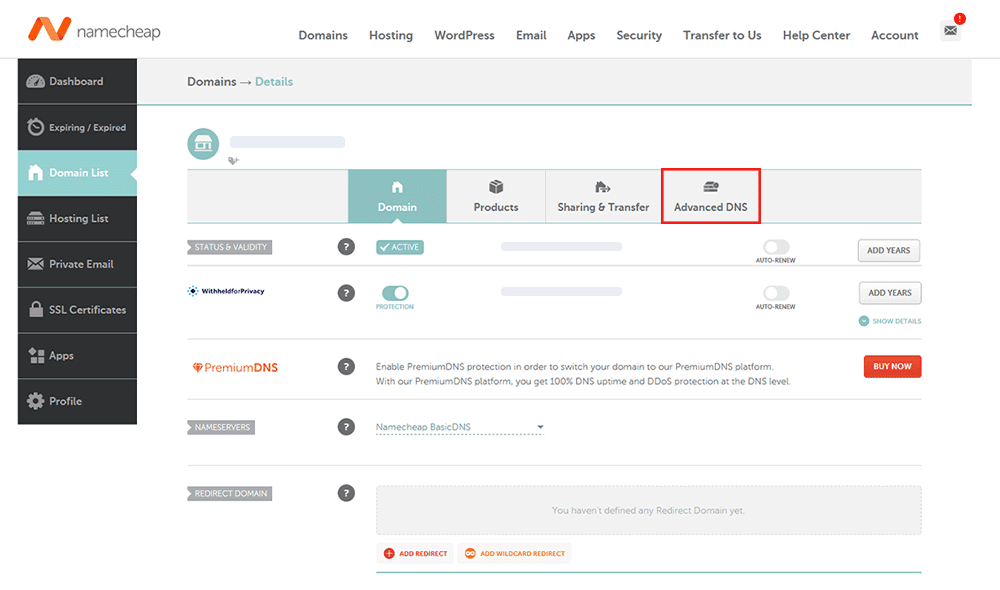Click the Expiring / Expired clock icon
The image size is (1000, 590).
click(36, 127)
